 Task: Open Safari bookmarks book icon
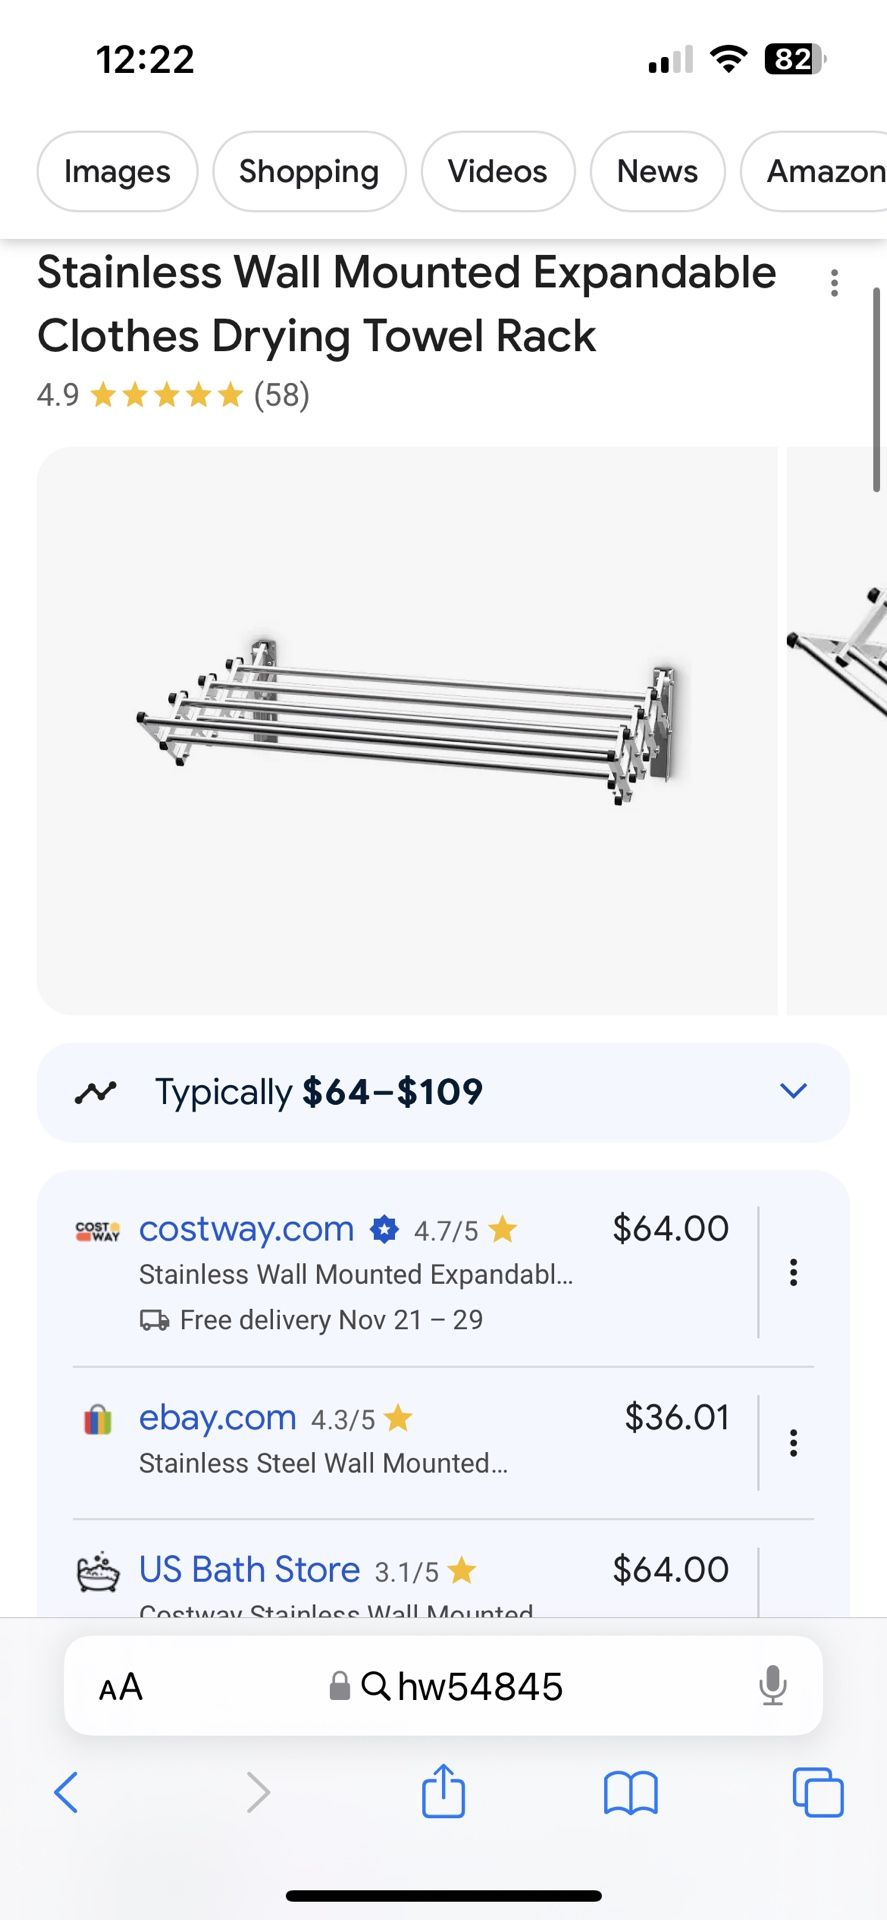click(x=630, y=1792)
